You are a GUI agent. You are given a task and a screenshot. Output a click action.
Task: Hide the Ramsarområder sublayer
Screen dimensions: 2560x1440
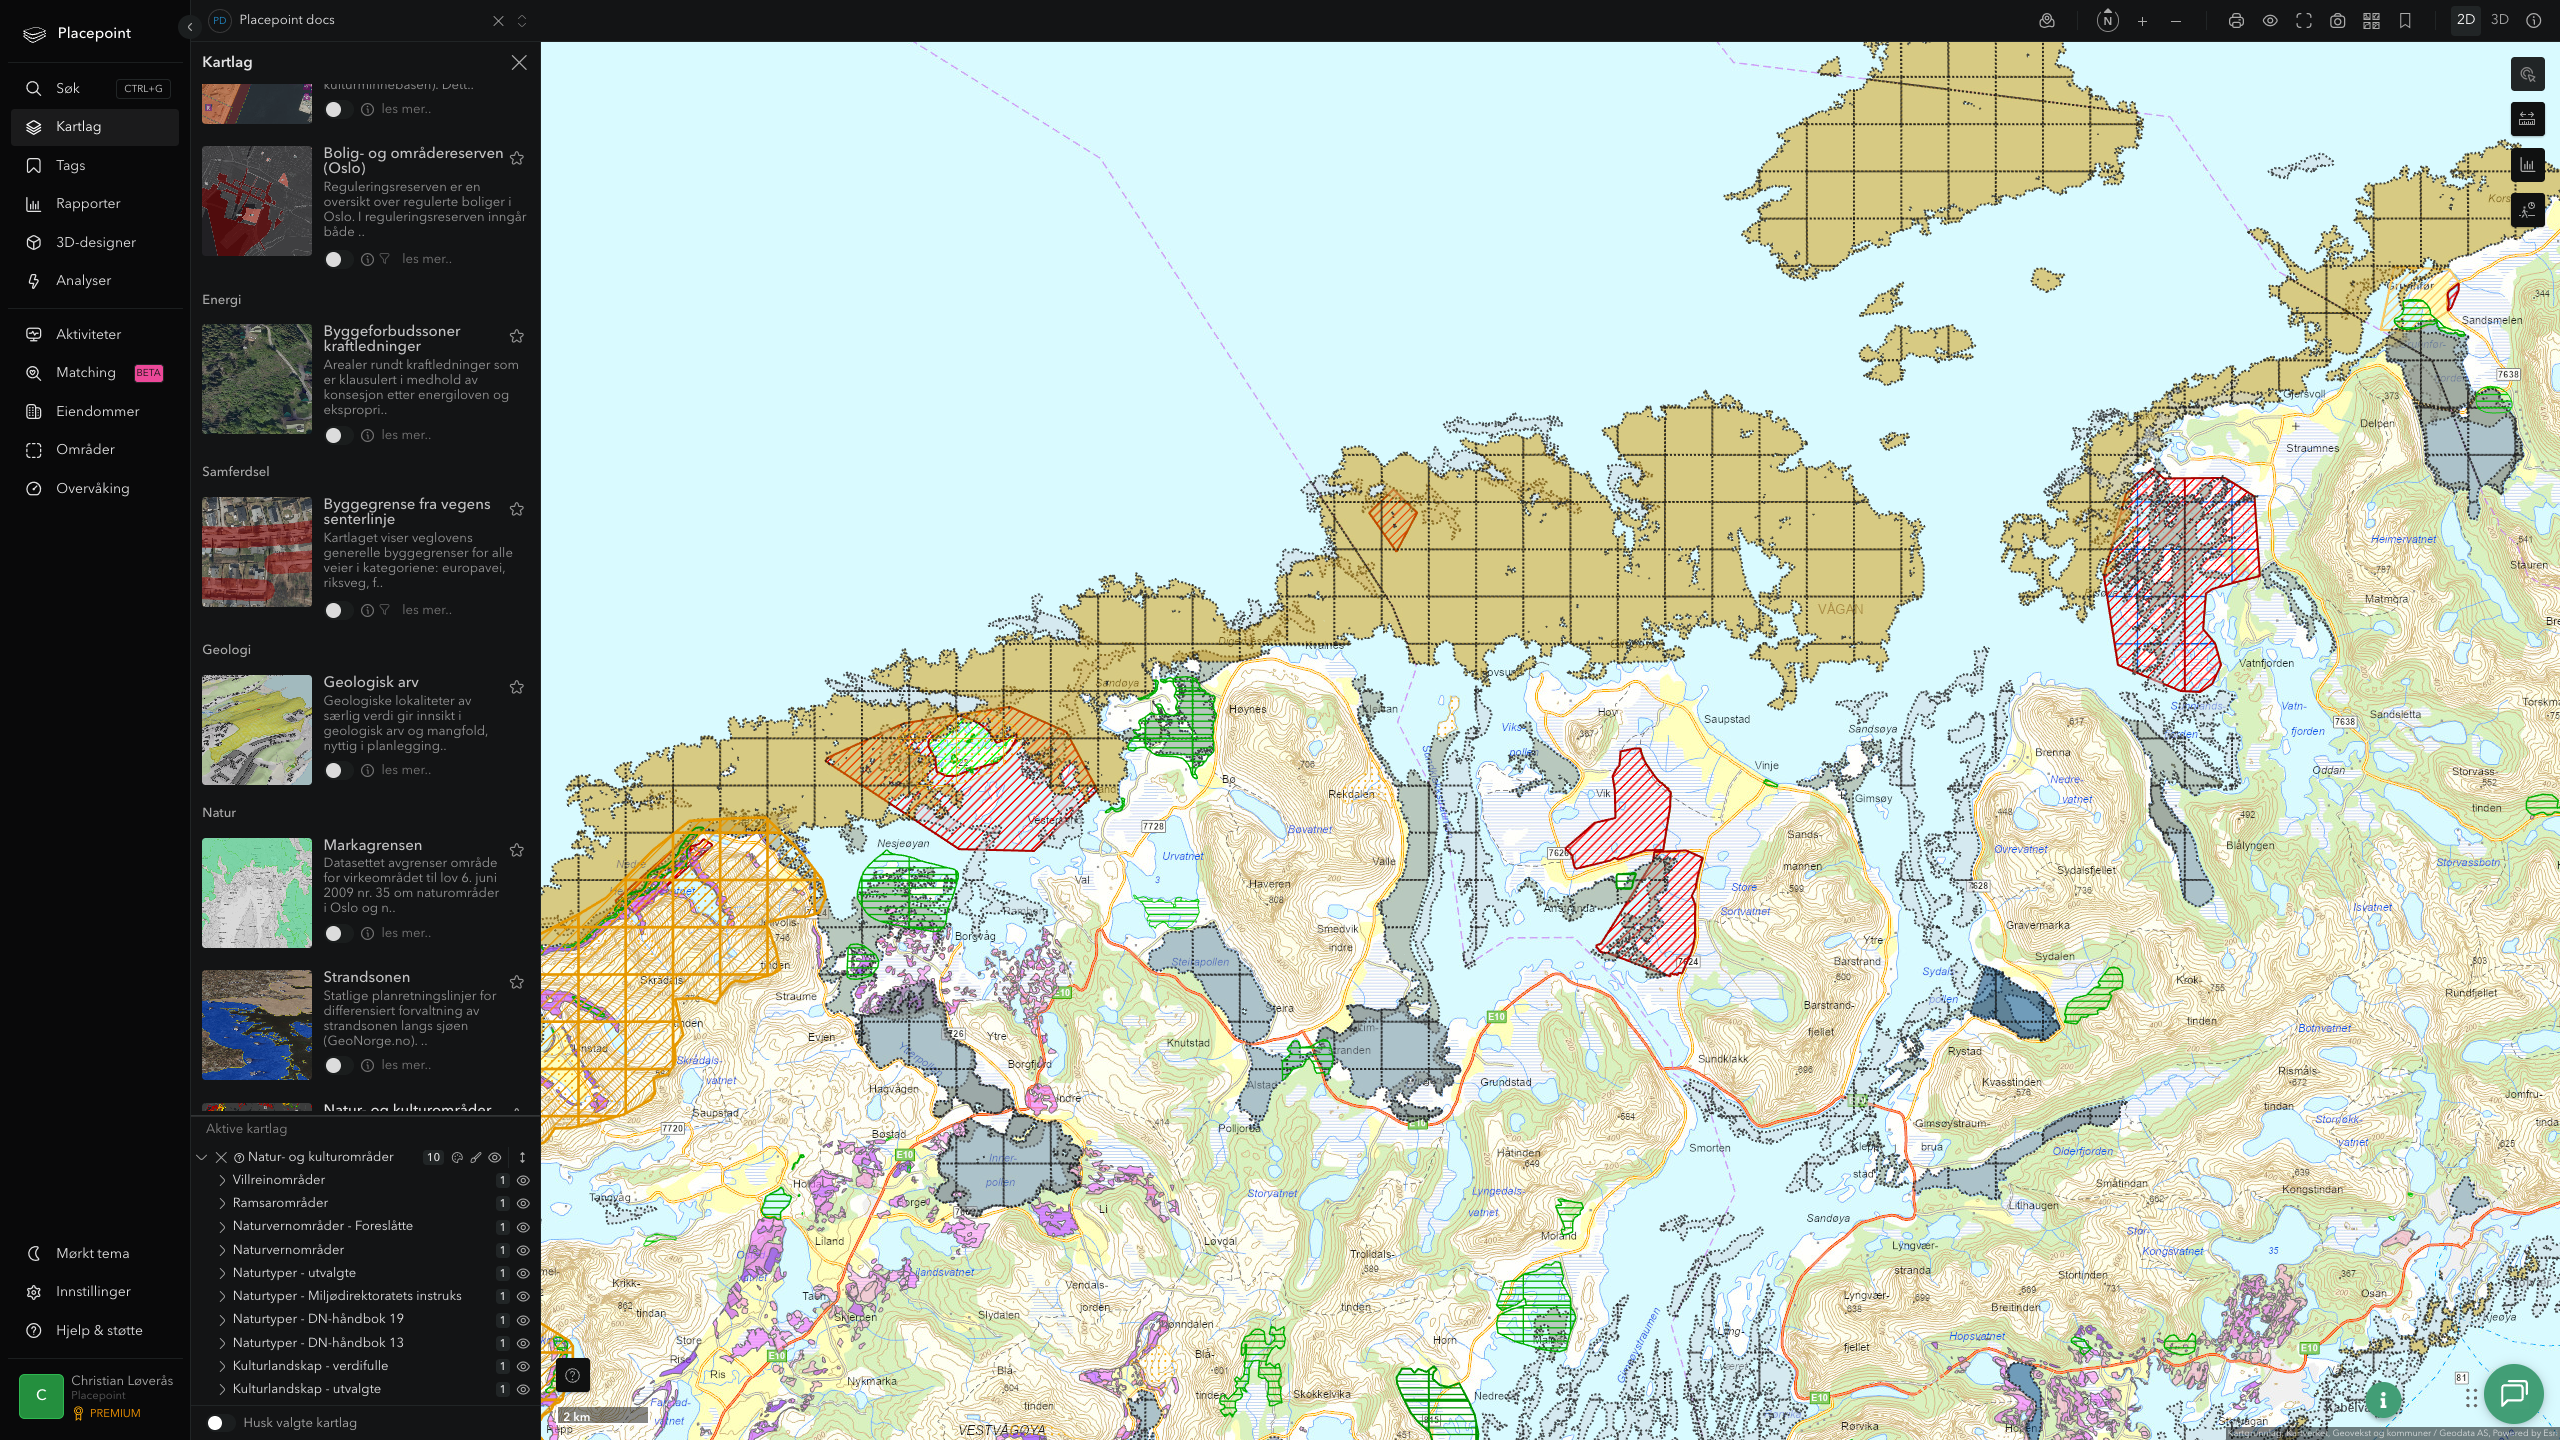(x=522, y=1204)
